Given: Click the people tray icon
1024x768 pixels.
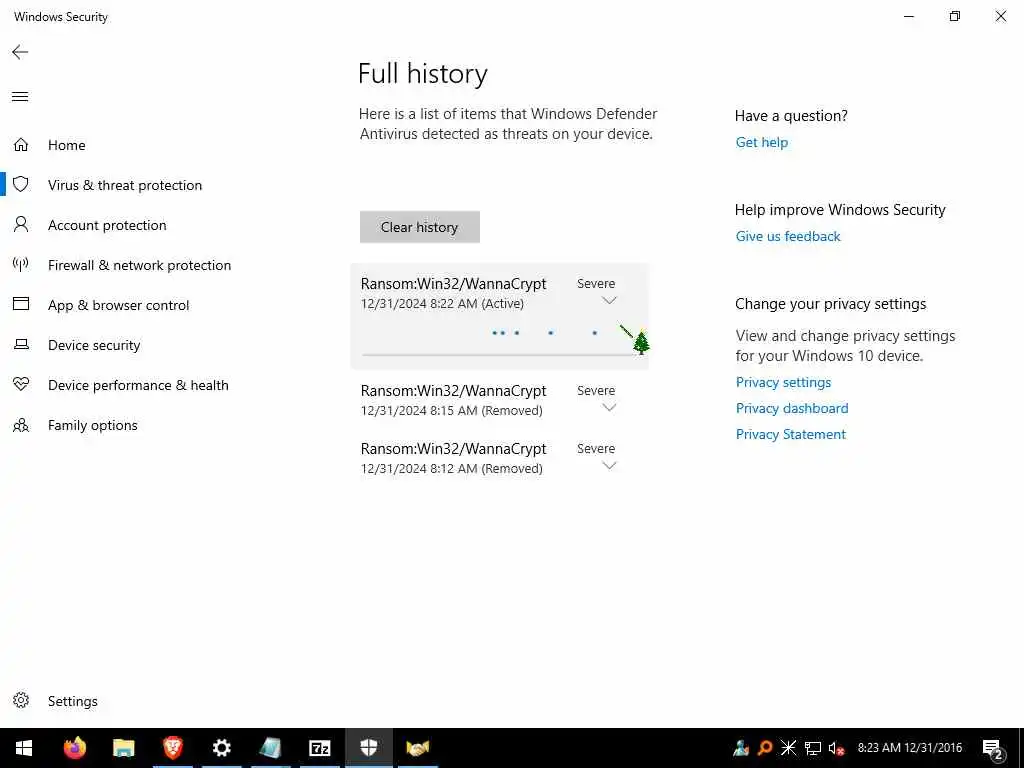Looking at the screenshot, I should pos(741,748).
